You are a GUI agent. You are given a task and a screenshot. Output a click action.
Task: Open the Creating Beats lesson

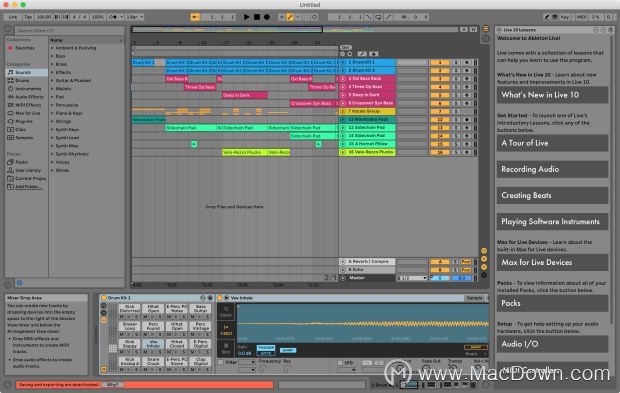tap(552, 195)
